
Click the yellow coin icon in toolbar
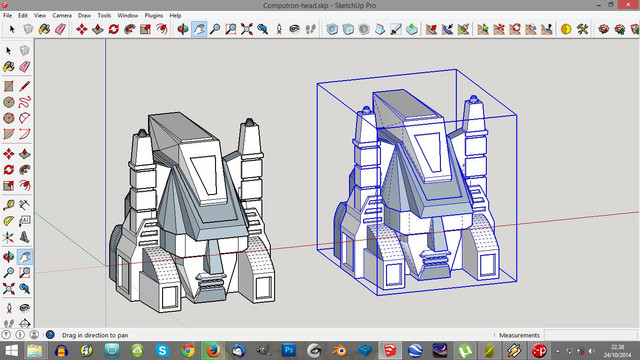pos(566,29)
